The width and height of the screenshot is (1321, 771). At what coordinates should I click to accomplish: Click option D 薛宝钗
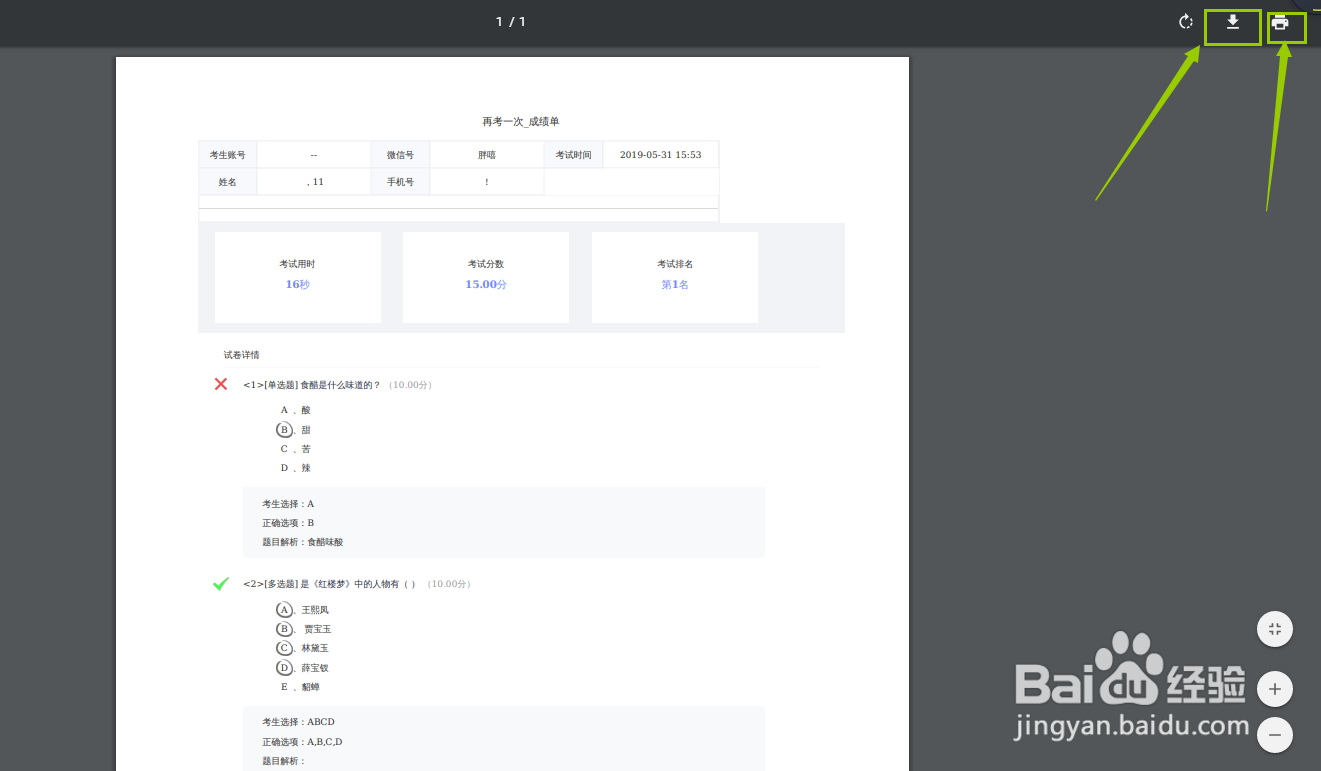[x=302, y=668]
